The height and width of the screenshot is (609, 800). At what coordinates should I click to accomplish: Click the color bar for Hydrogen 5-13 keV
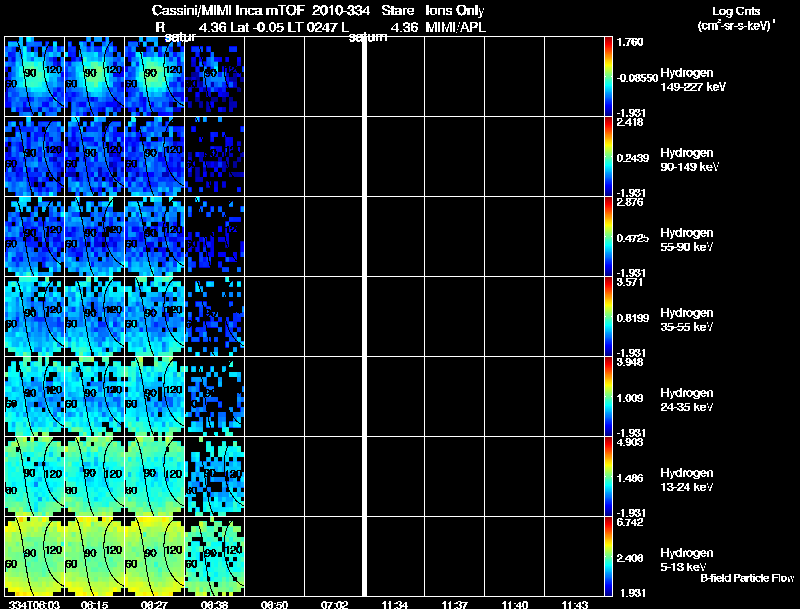[x=609, y=557]
